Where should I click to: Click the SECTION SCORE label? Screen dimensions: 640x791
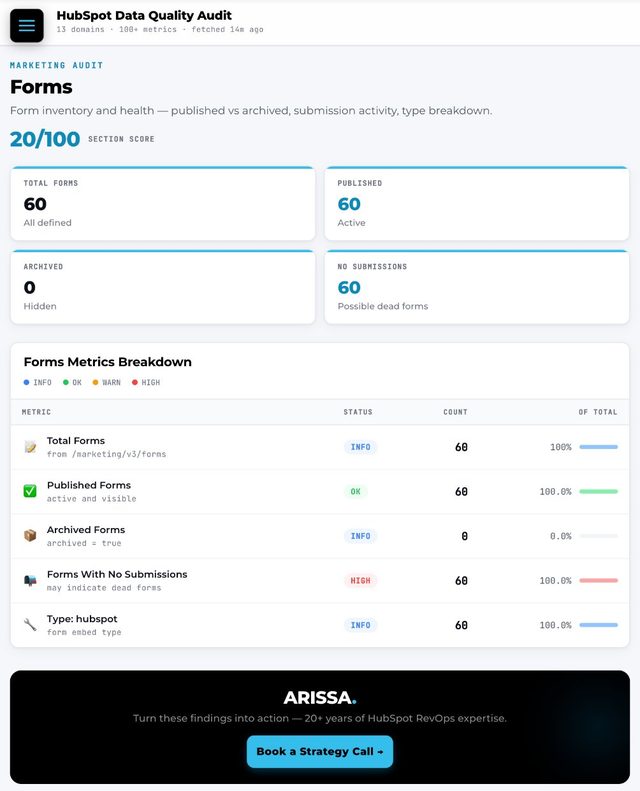click(121, 139)
